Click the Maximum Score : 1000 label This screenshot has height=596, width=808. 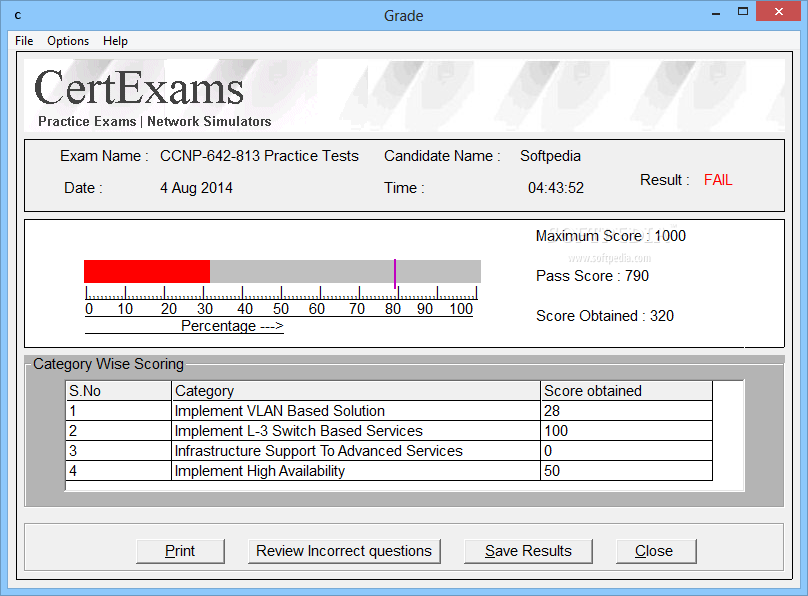point(611,236)
